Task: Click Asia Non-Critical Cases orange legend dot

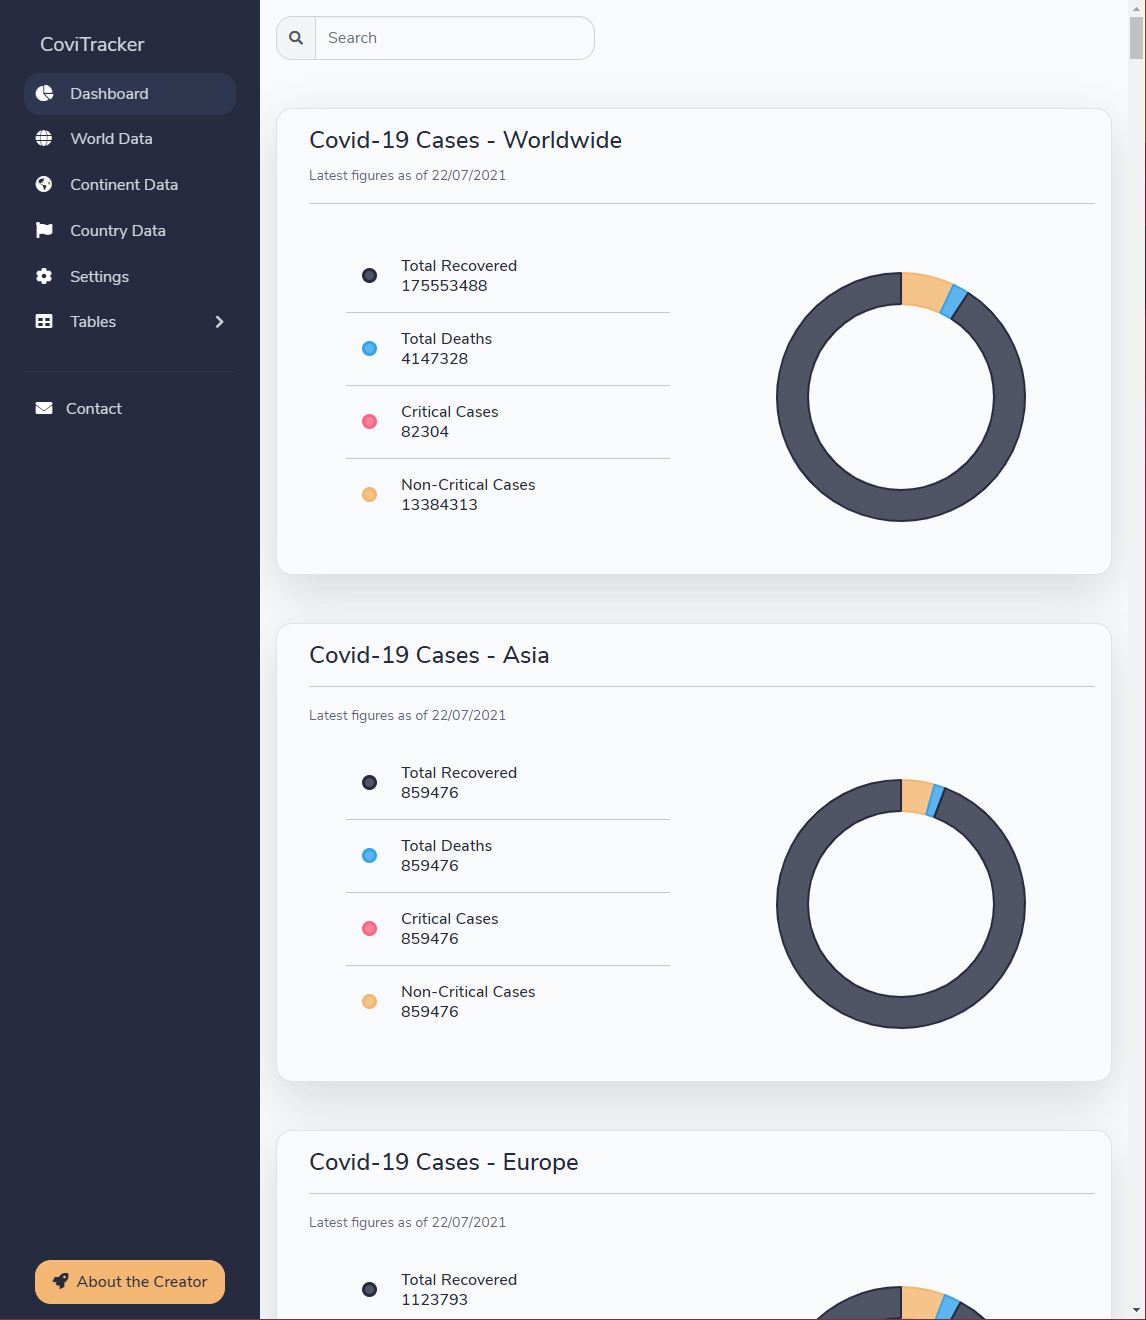Action: coord(369,1001)
